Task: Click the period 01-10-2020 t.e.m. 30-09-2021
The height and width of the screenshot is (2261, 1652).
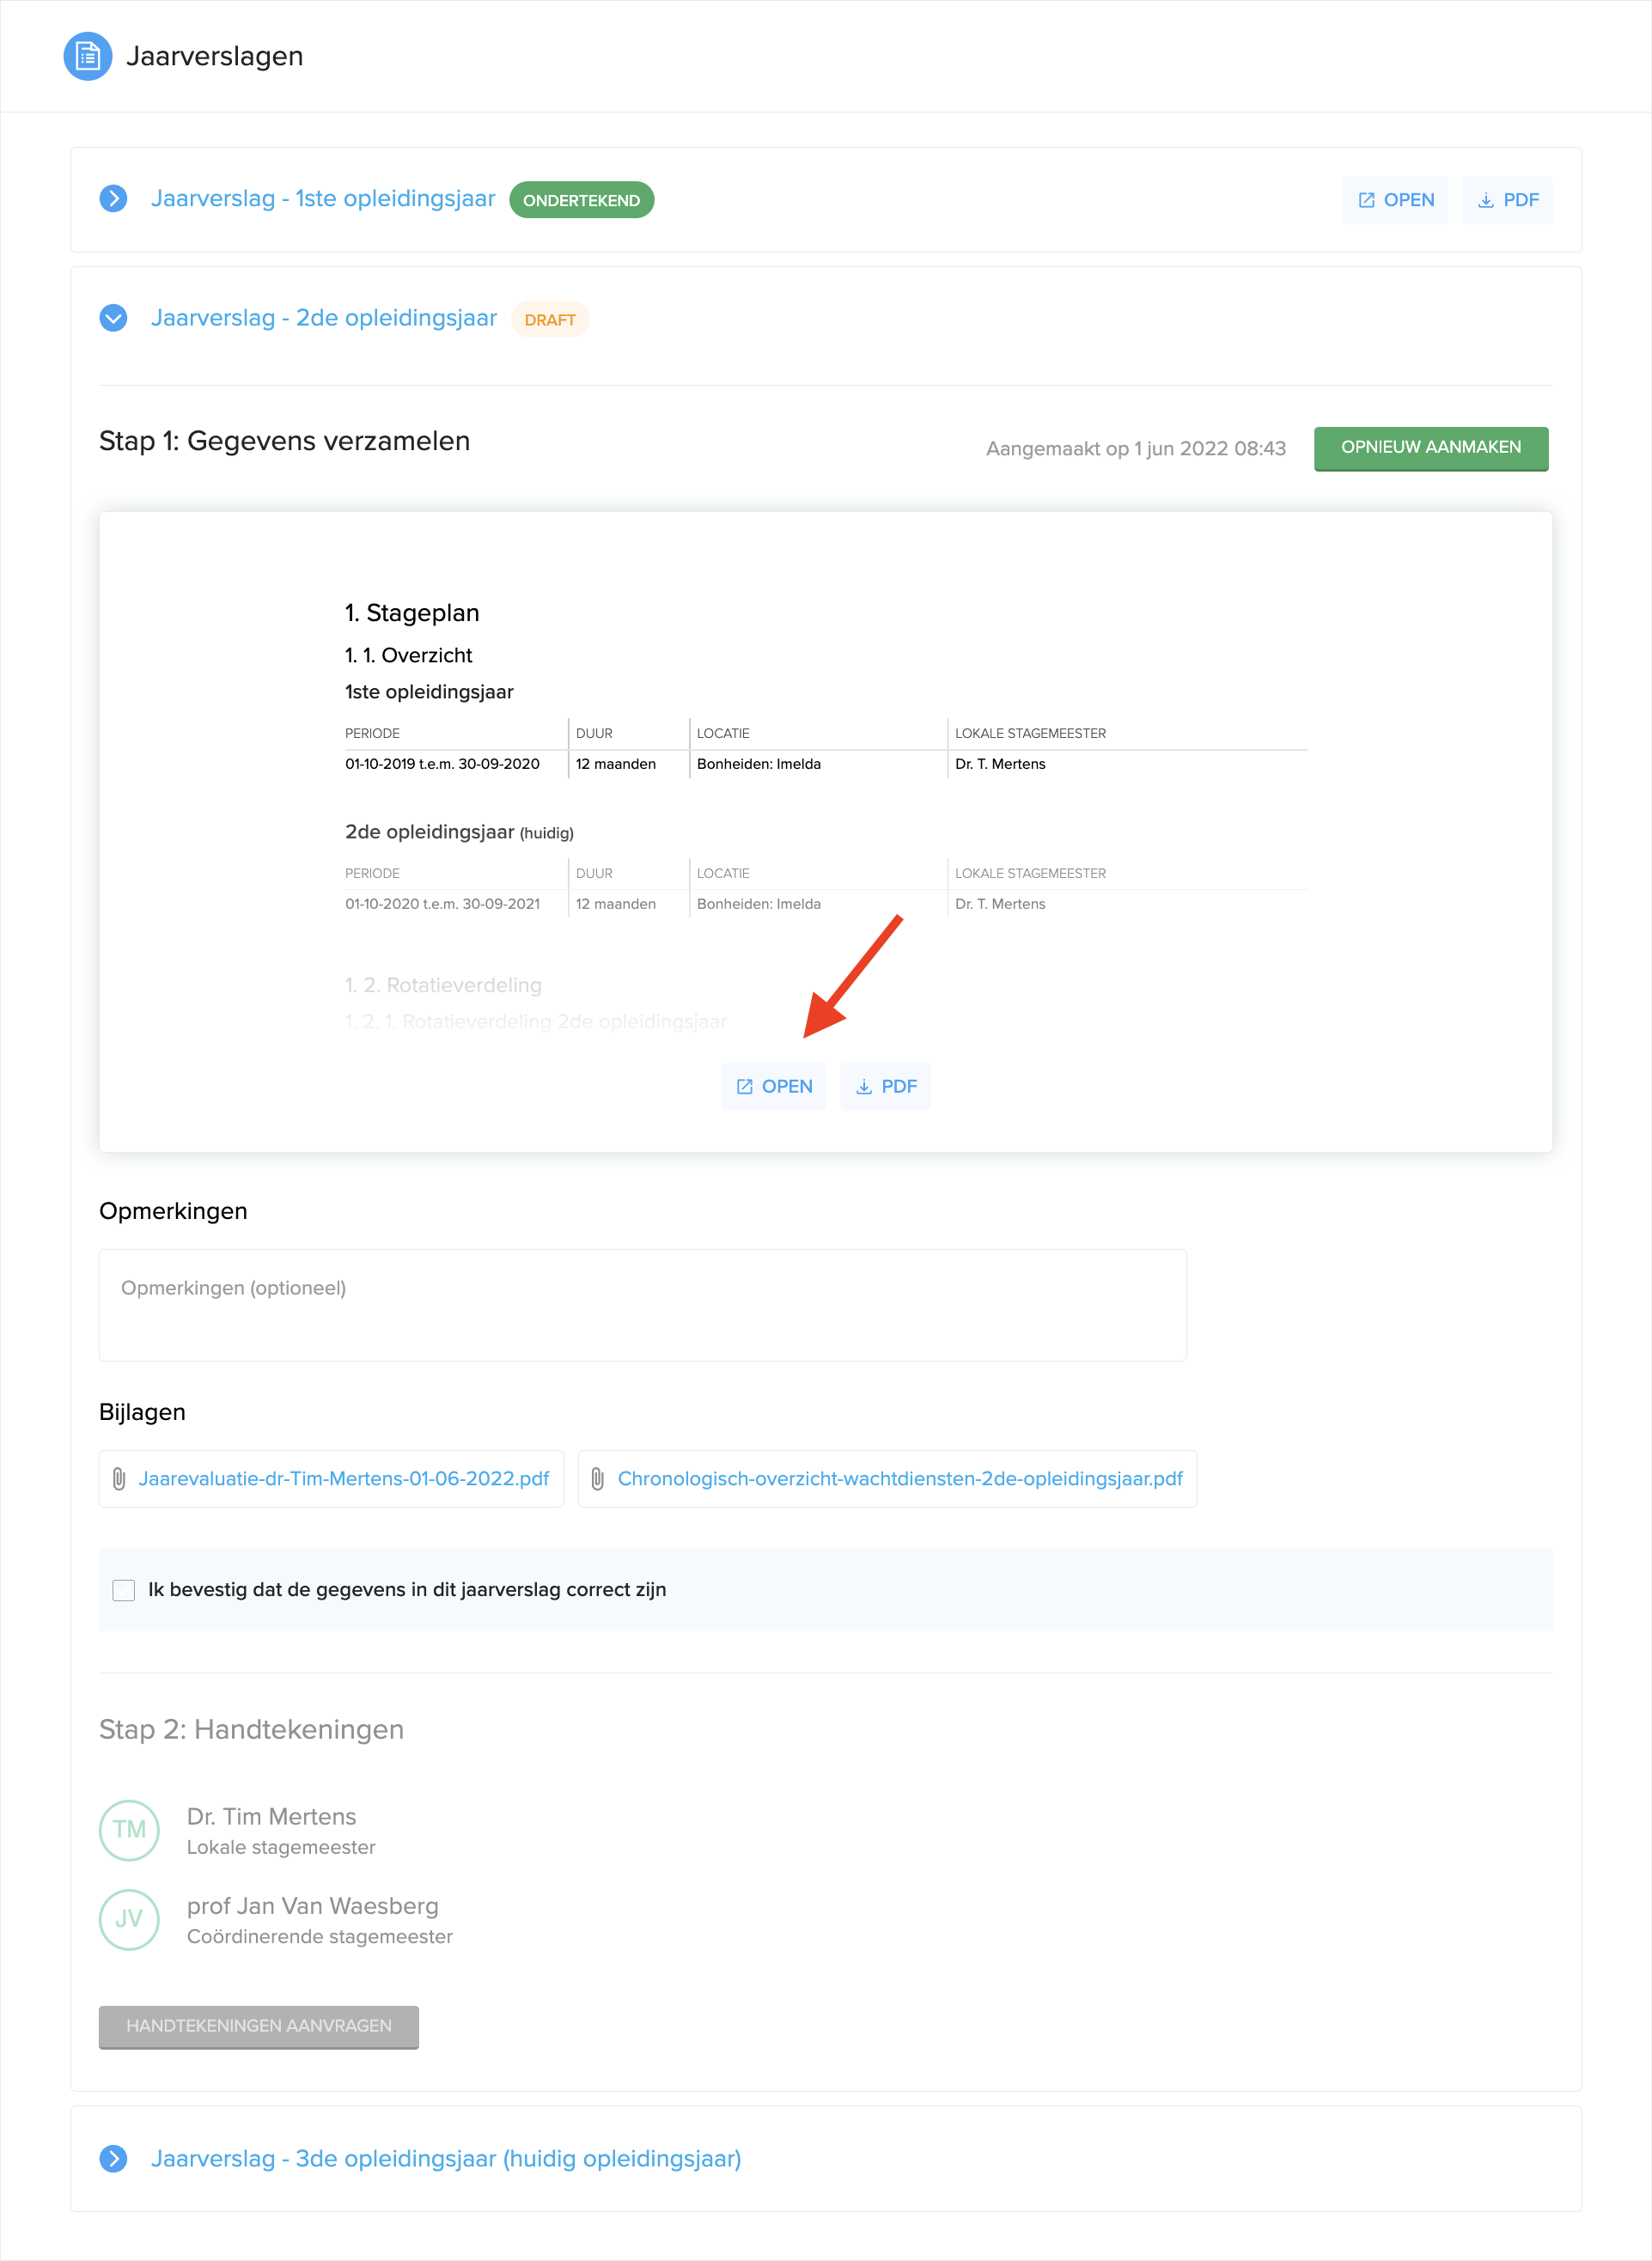Action: (442, 904)
